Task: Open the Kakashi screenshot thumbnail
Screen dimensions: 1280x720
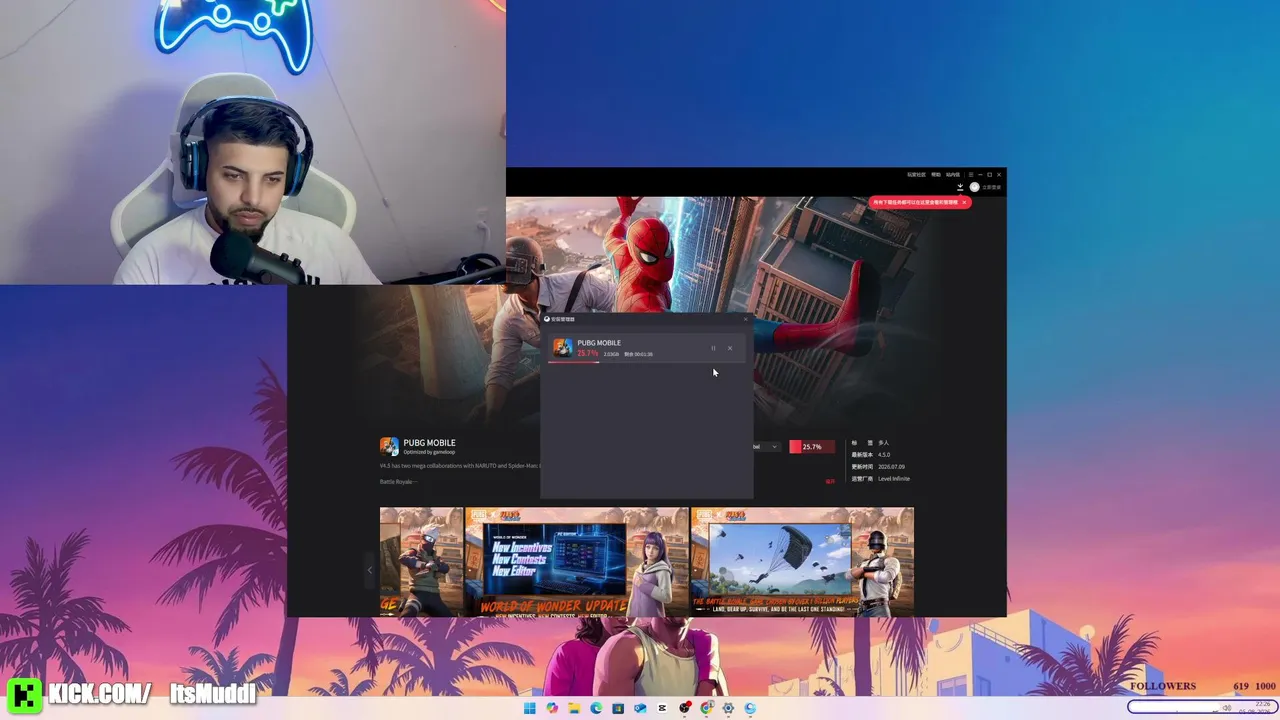Action: click(x=421, y=561)
